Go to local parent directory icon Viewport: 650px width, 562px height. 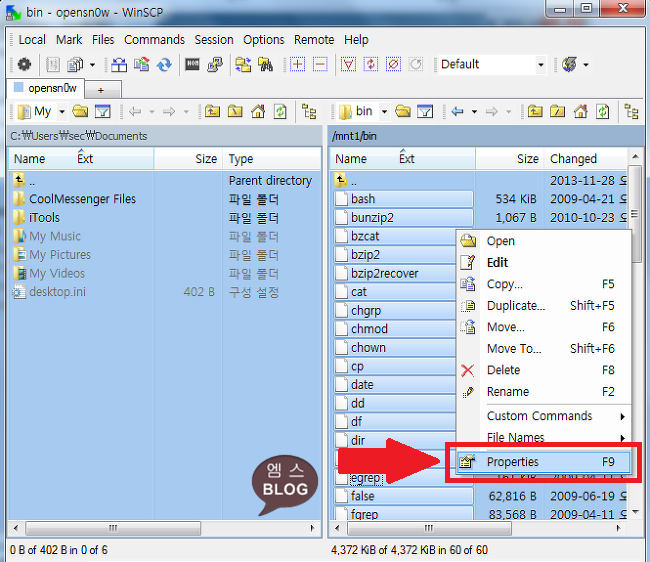click(212, 111)
